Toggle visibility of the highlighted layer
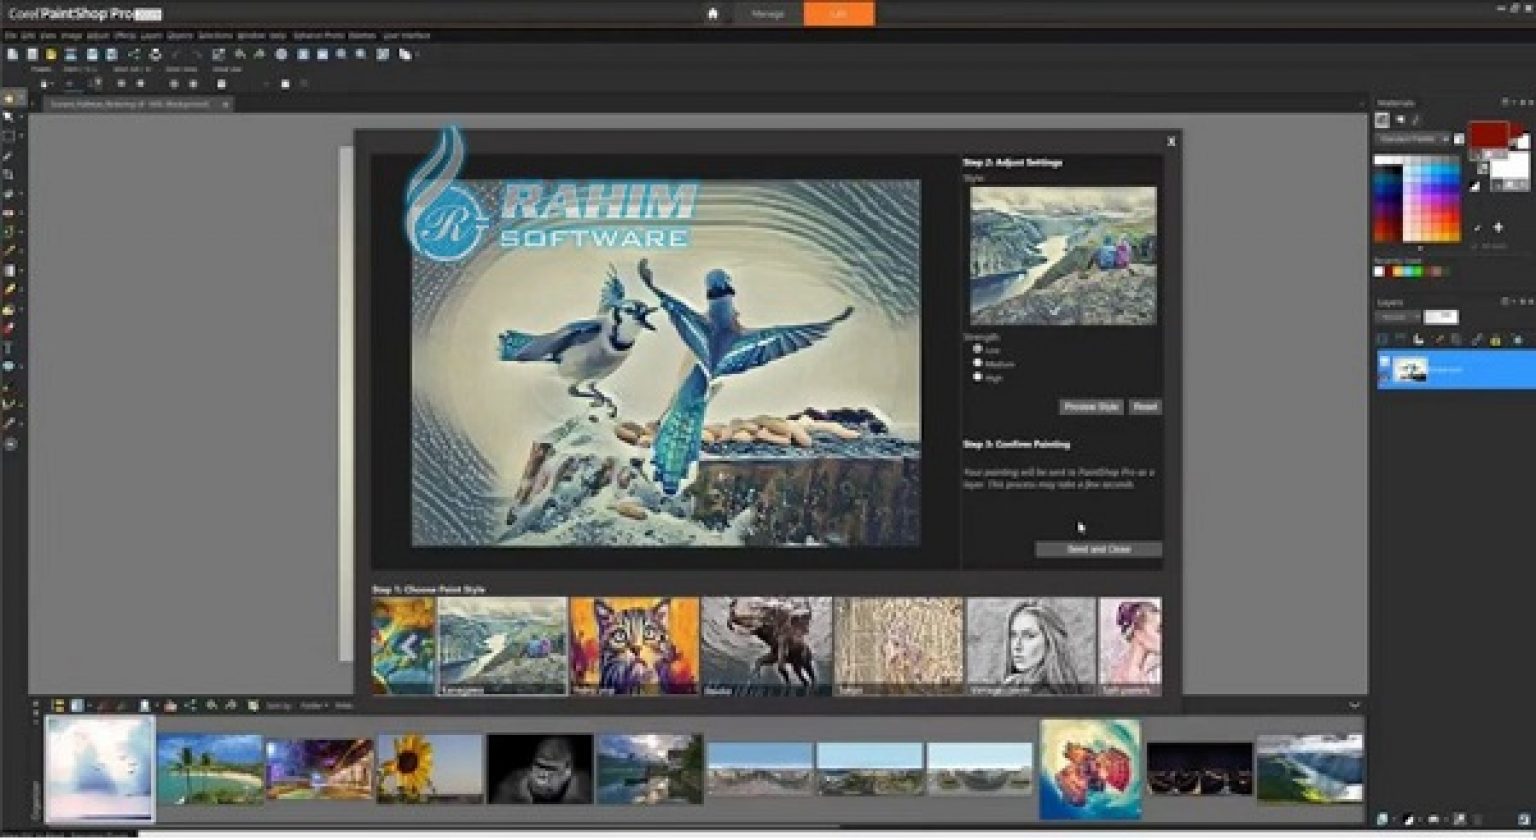This screenshot has width=1536, height=840. pos(1384,361)
